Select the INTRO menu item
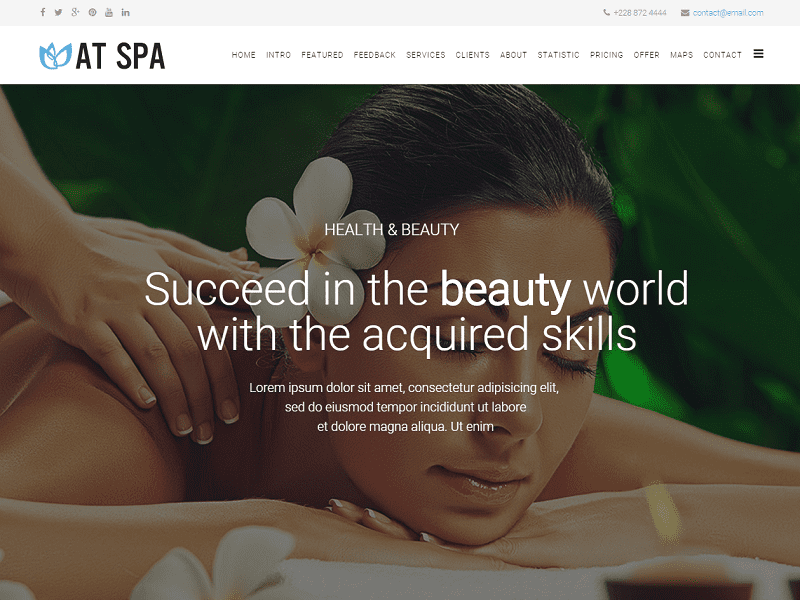 (279, 55)
